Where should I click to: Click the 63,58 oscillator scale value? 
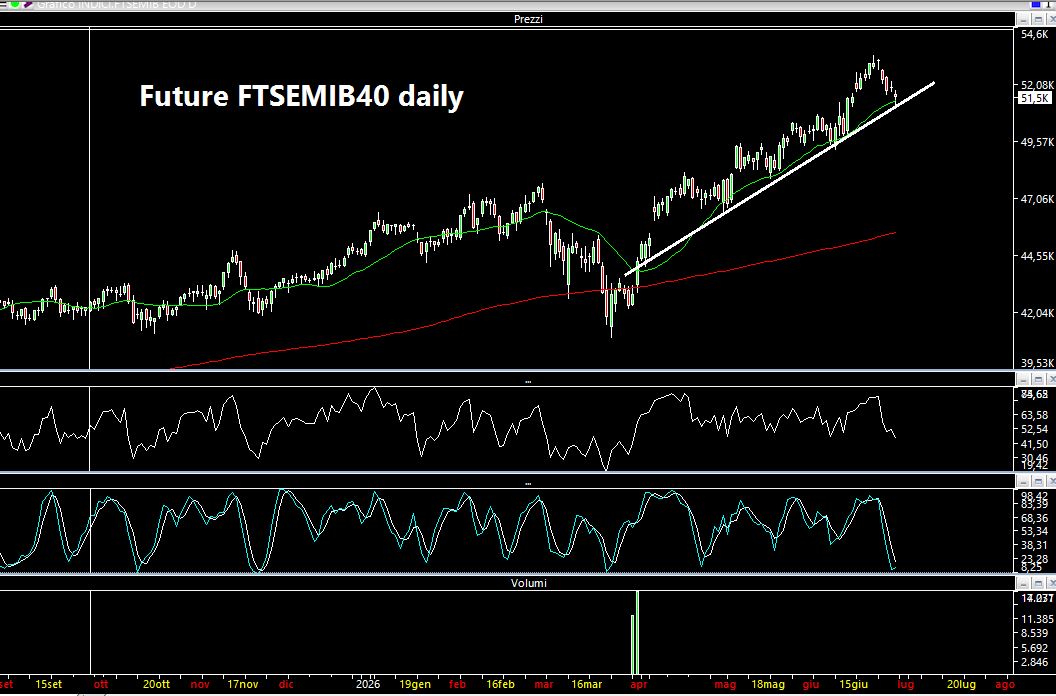click(x=1034, y=415)
